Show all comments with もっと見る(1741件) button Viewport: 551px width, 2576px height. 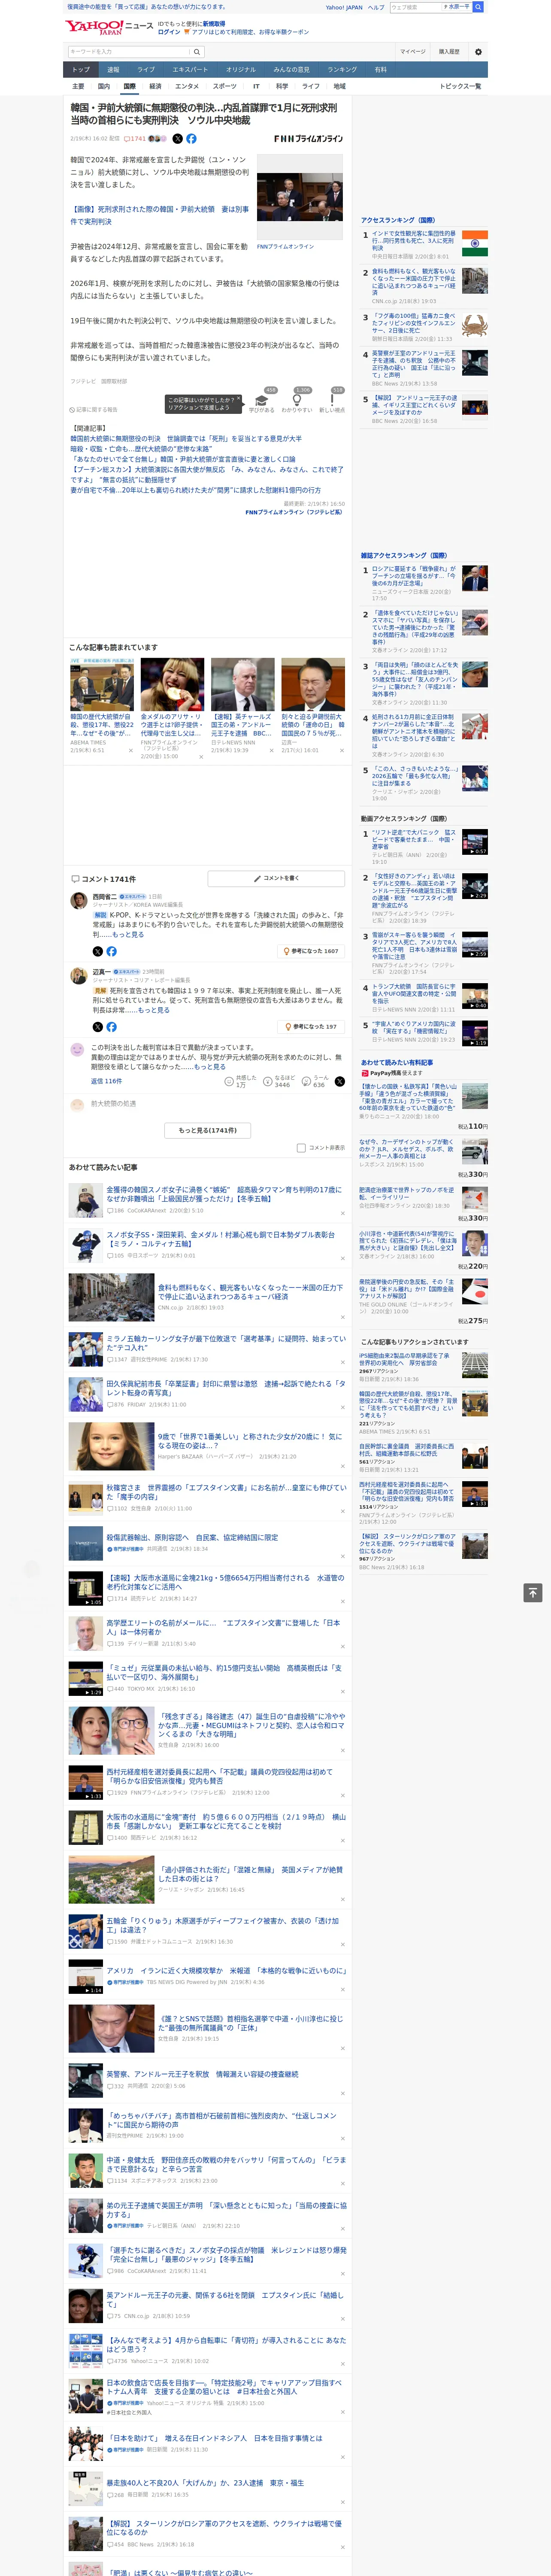point(208,1130)
